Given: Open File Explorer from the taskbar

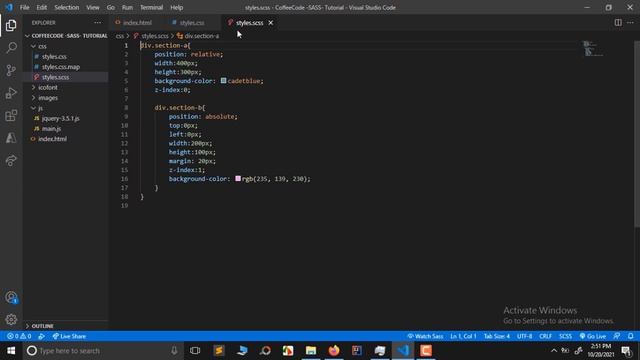Looking at the screenshot, I should click(311, 351).
